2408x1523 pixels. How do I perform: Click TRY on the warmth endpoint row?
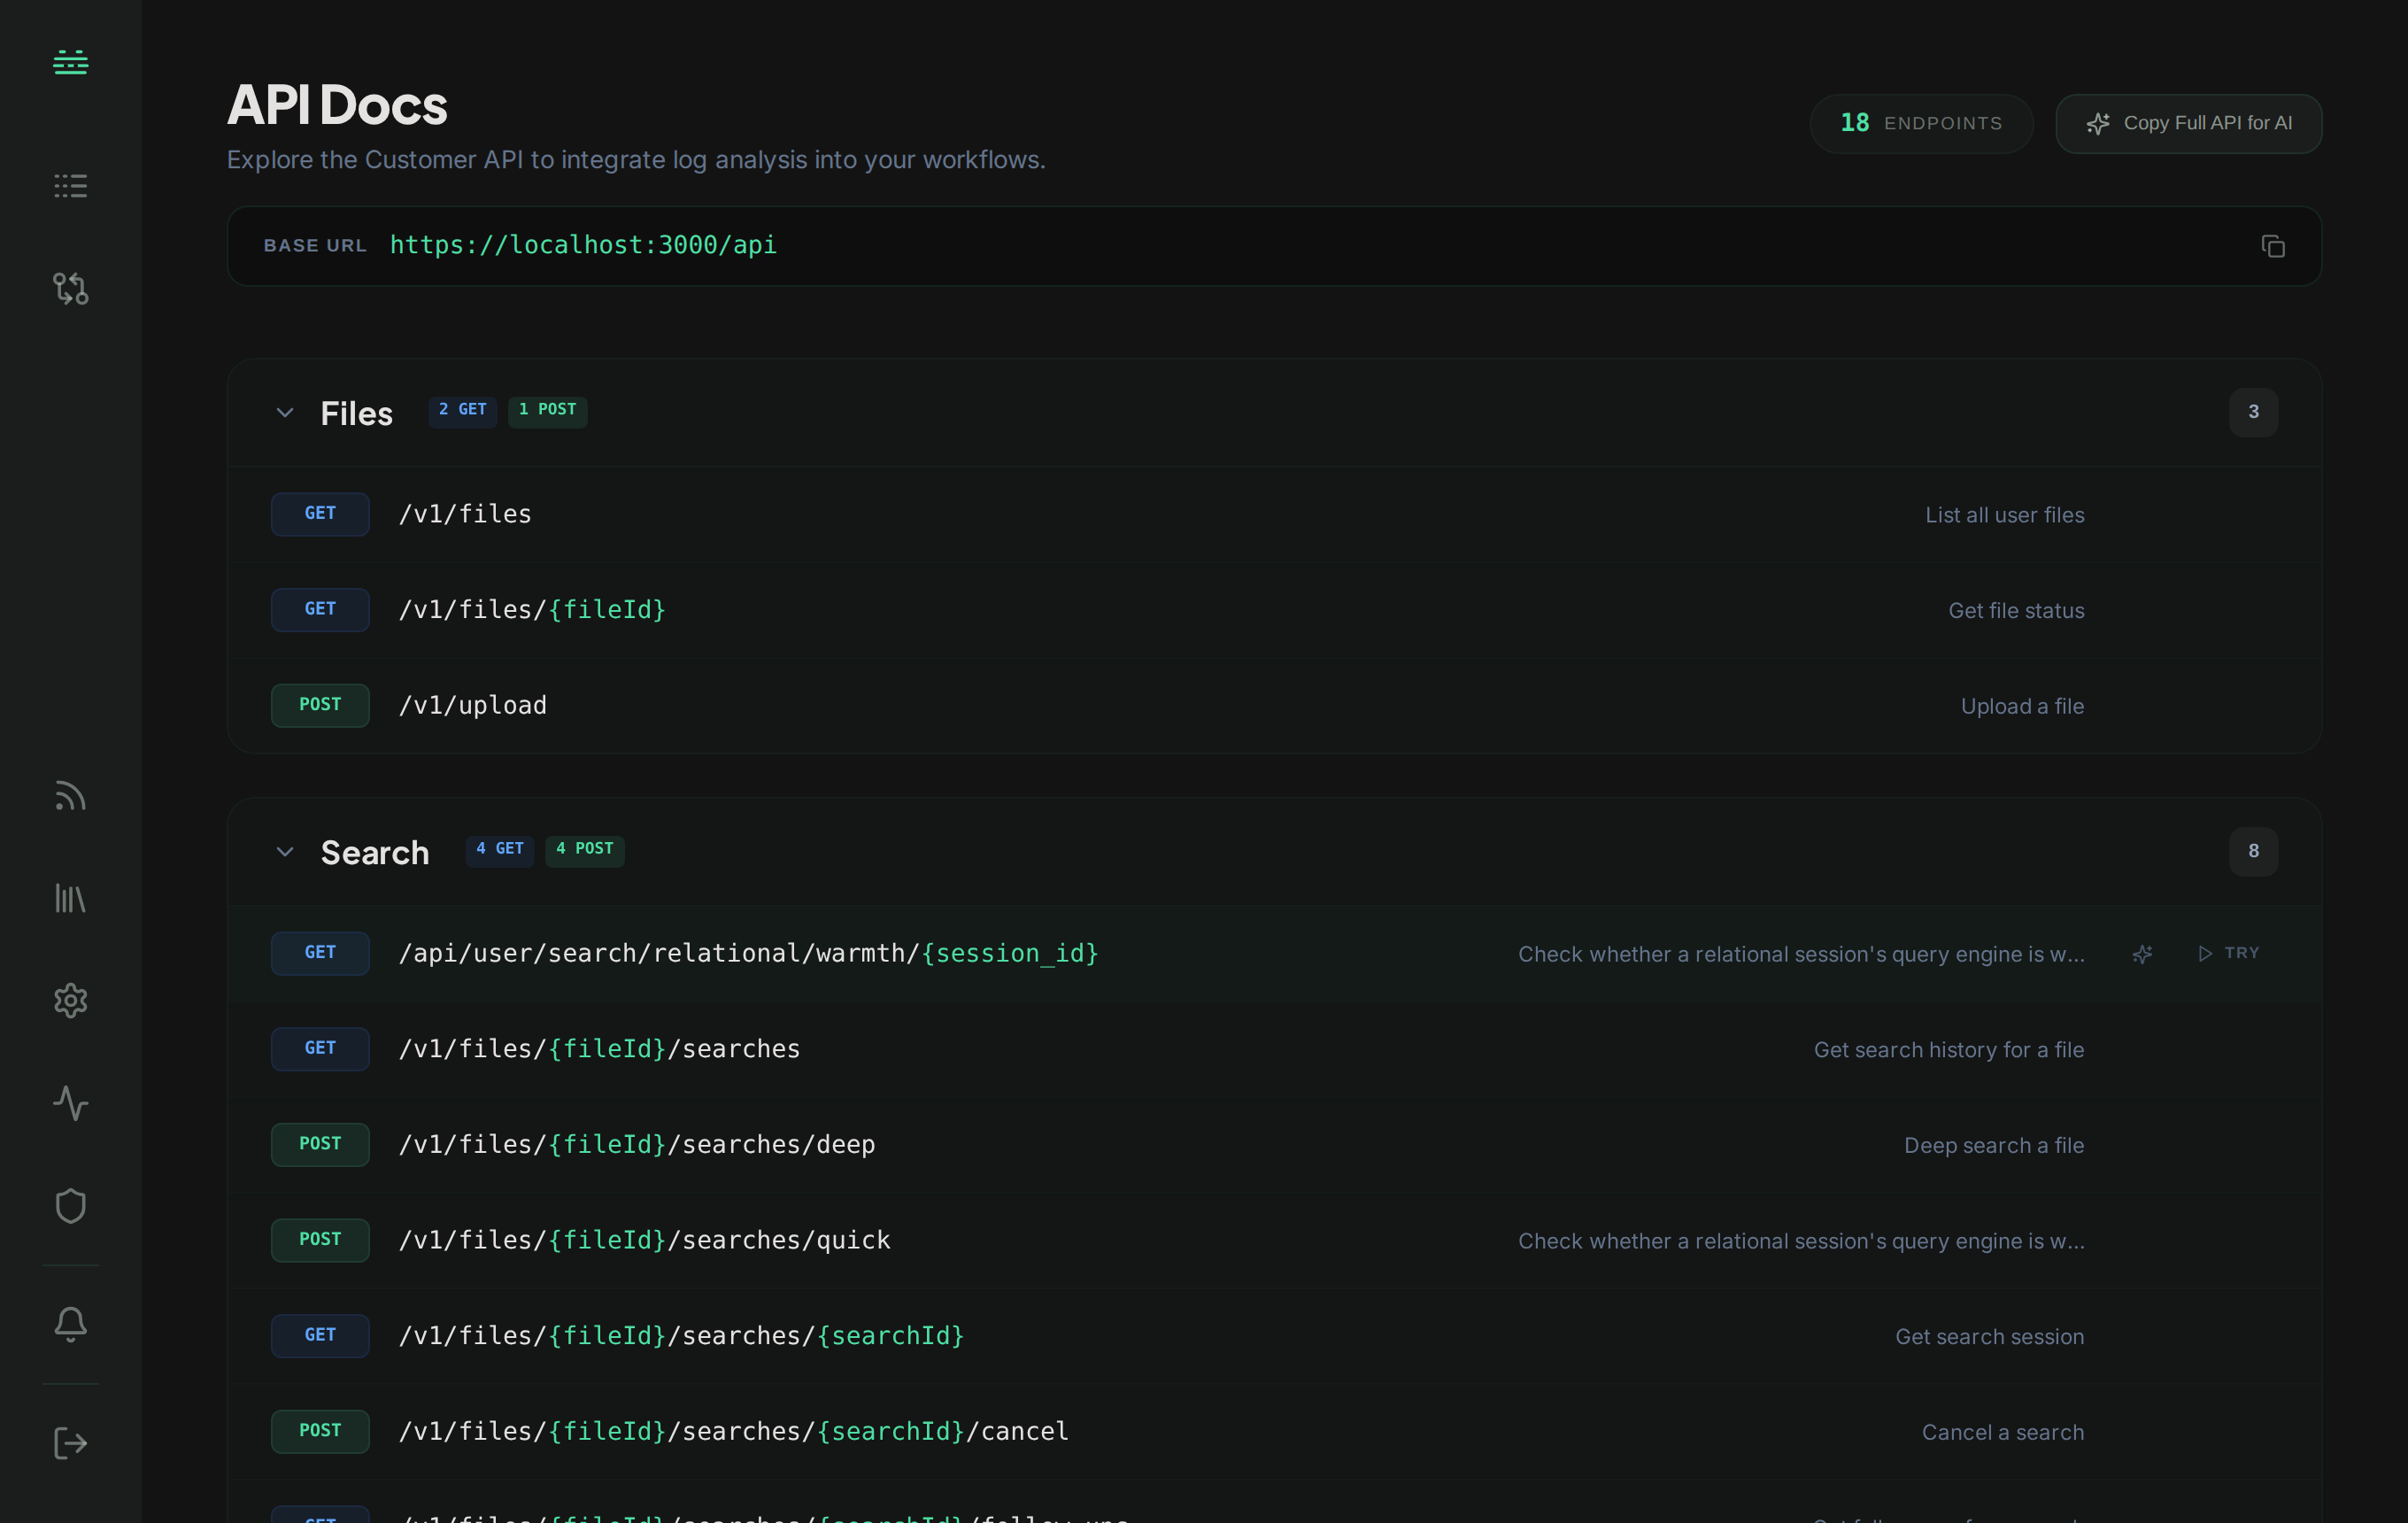pyautogui.click(x=2228, y=953)
